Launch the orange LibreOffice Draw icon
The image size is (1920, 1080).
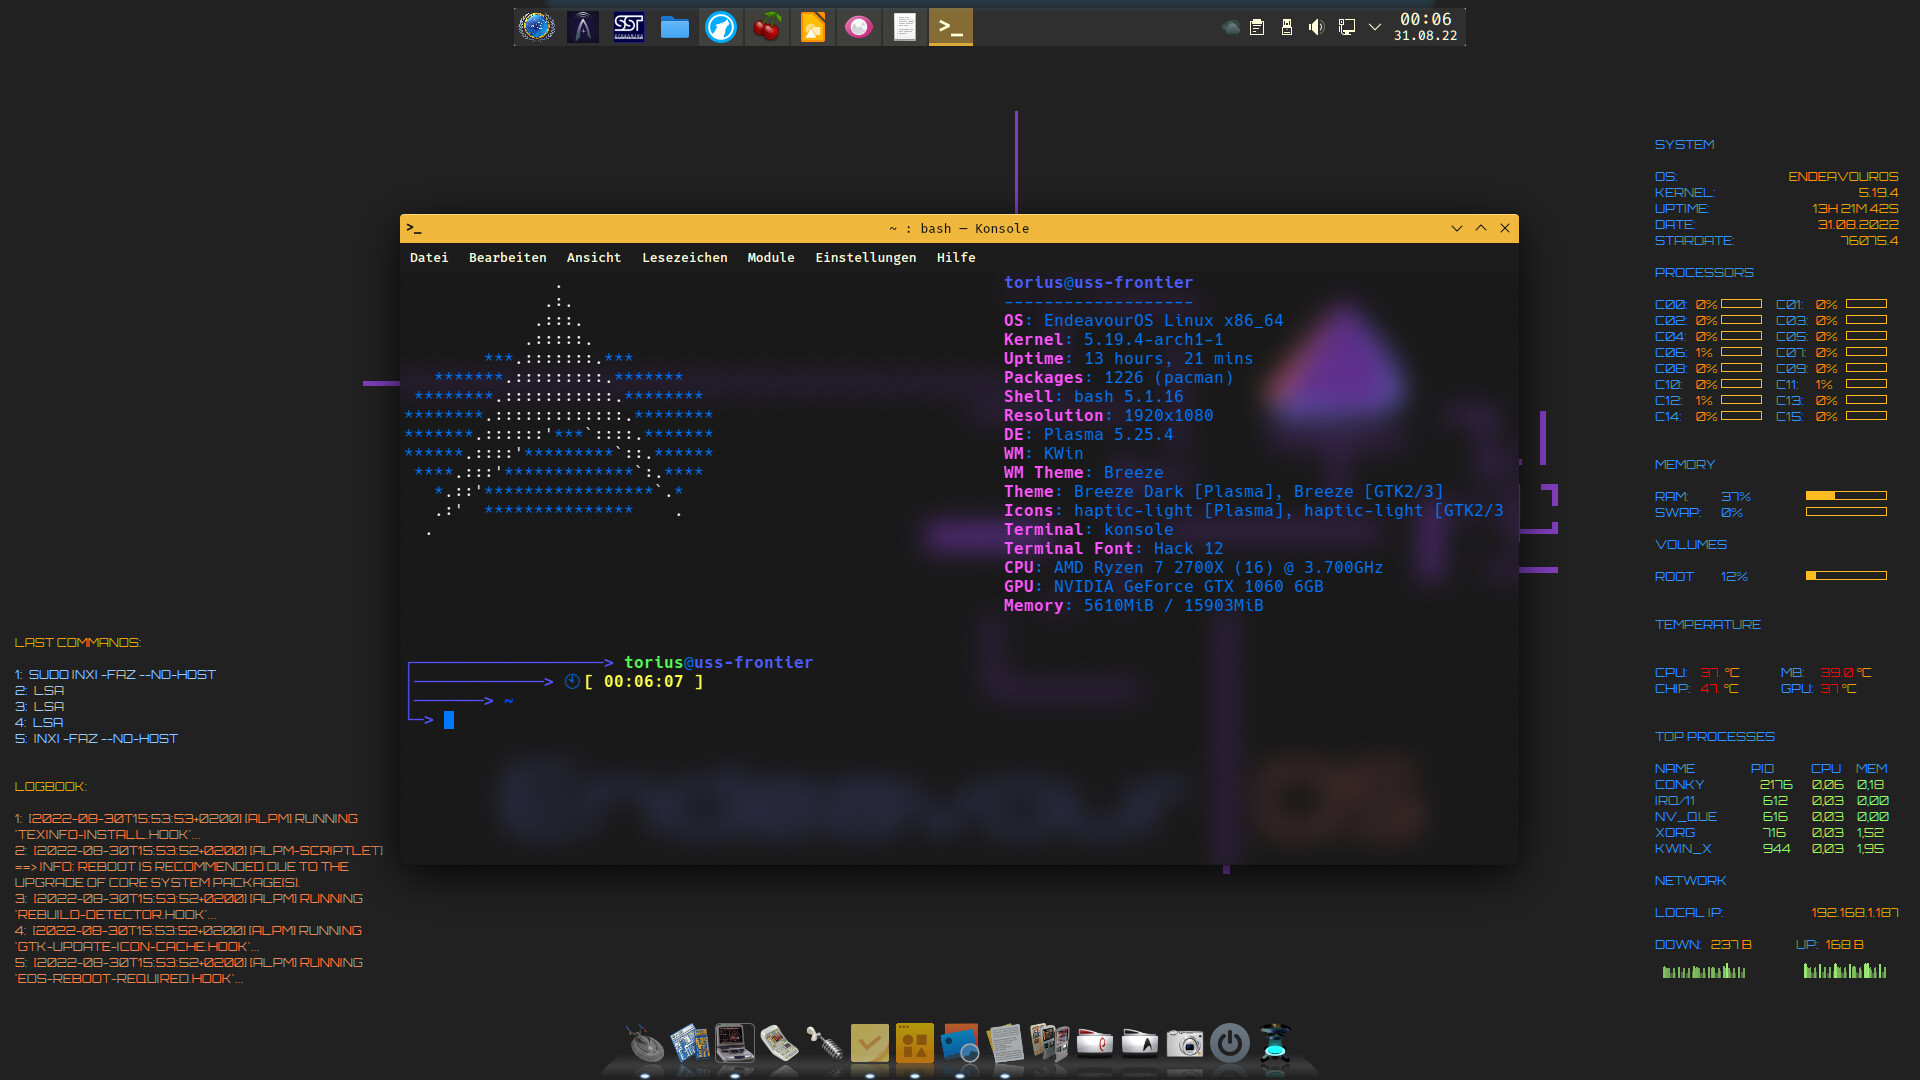pos(813,27)
